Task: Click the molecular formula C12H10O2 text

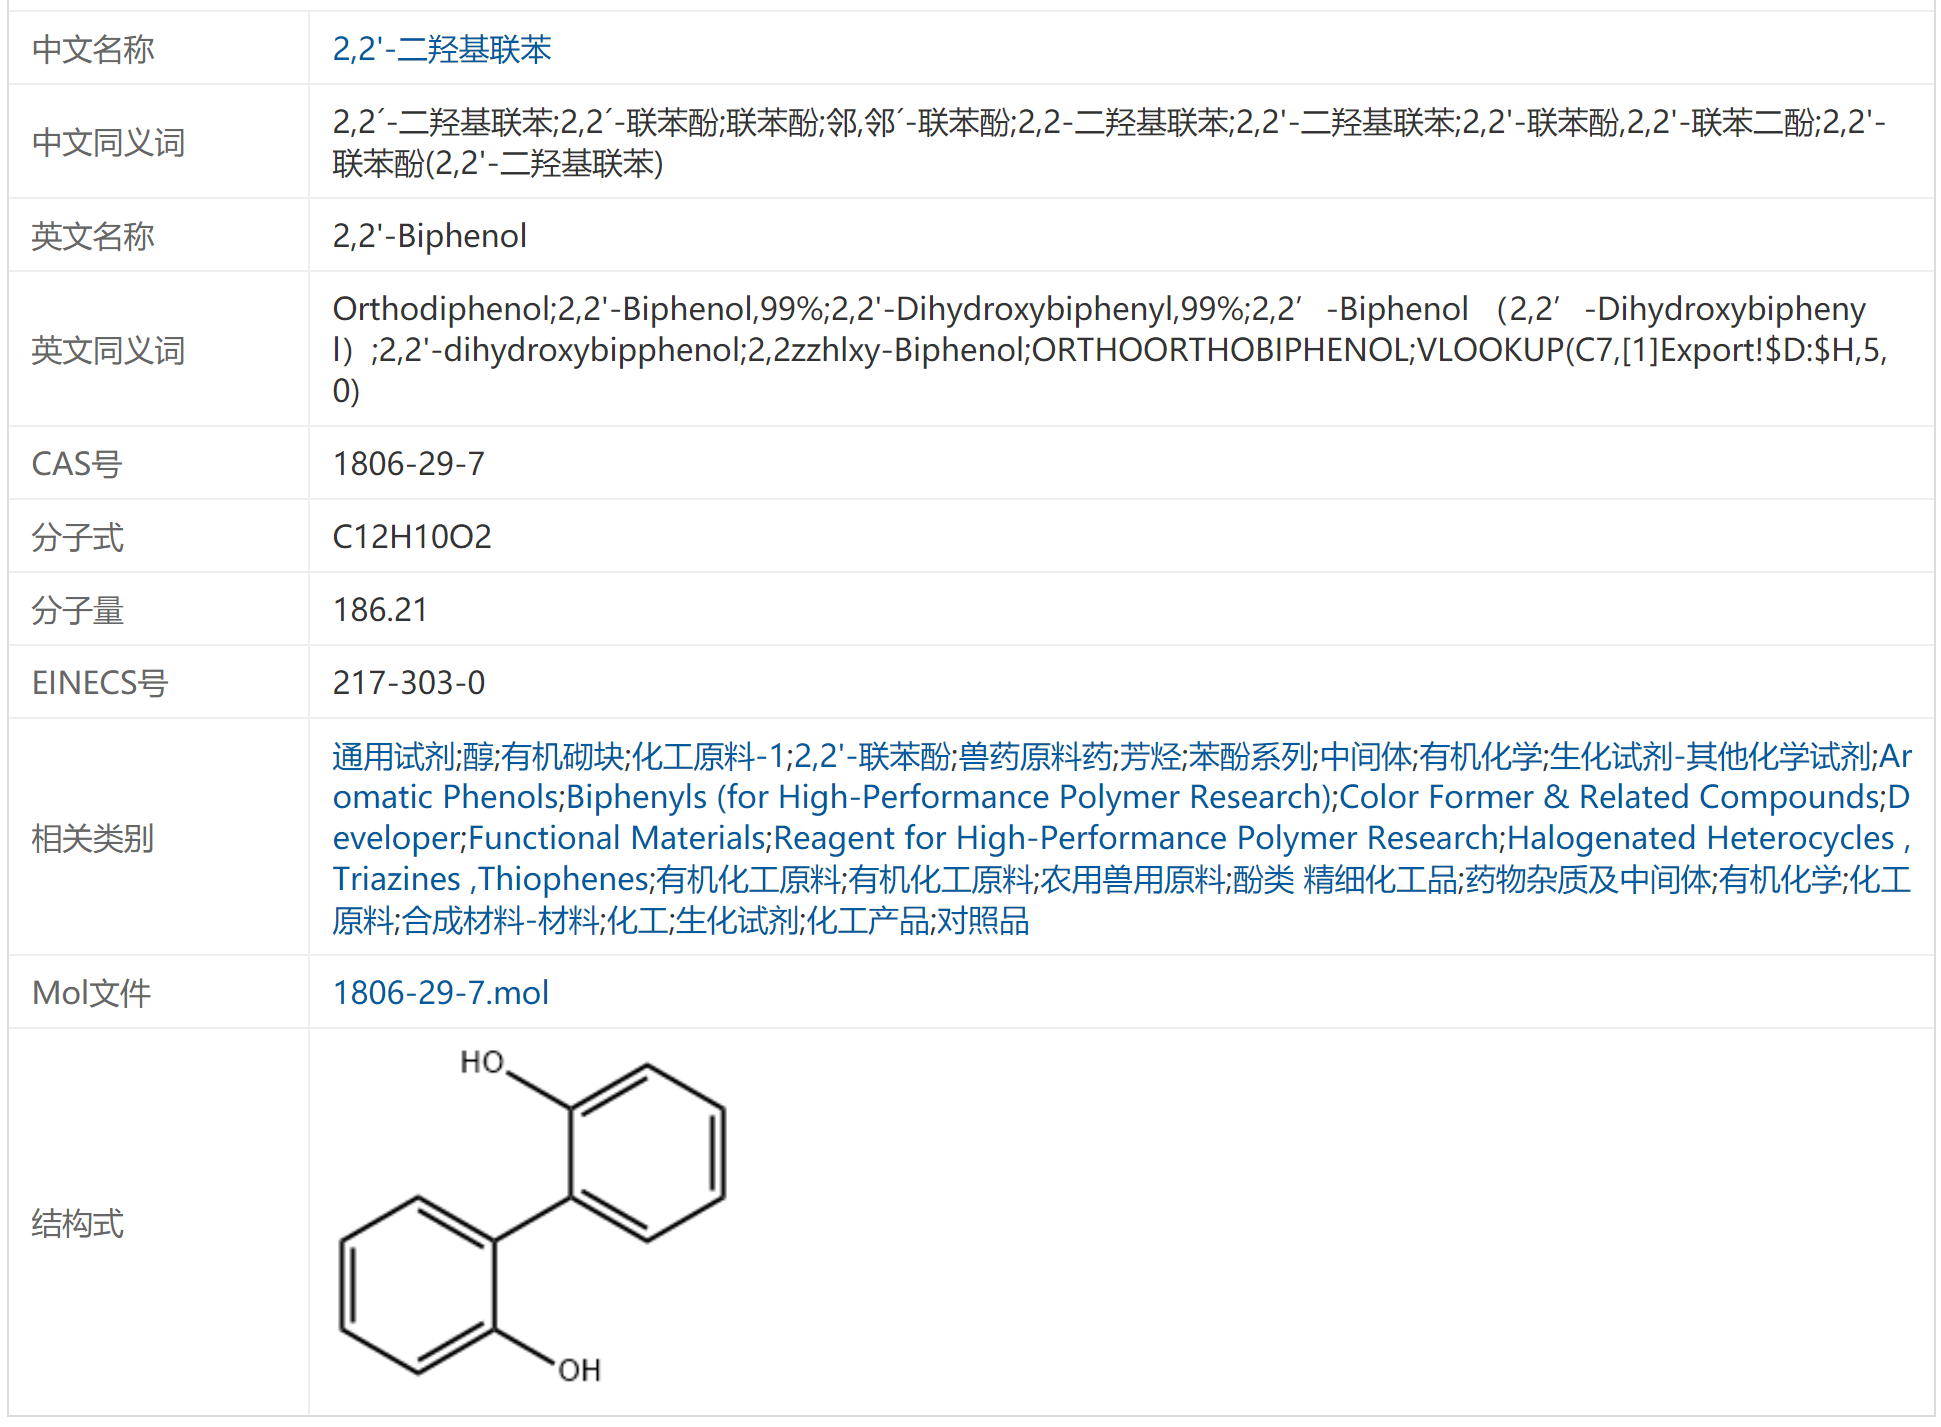Action: (x=411, y=537)
